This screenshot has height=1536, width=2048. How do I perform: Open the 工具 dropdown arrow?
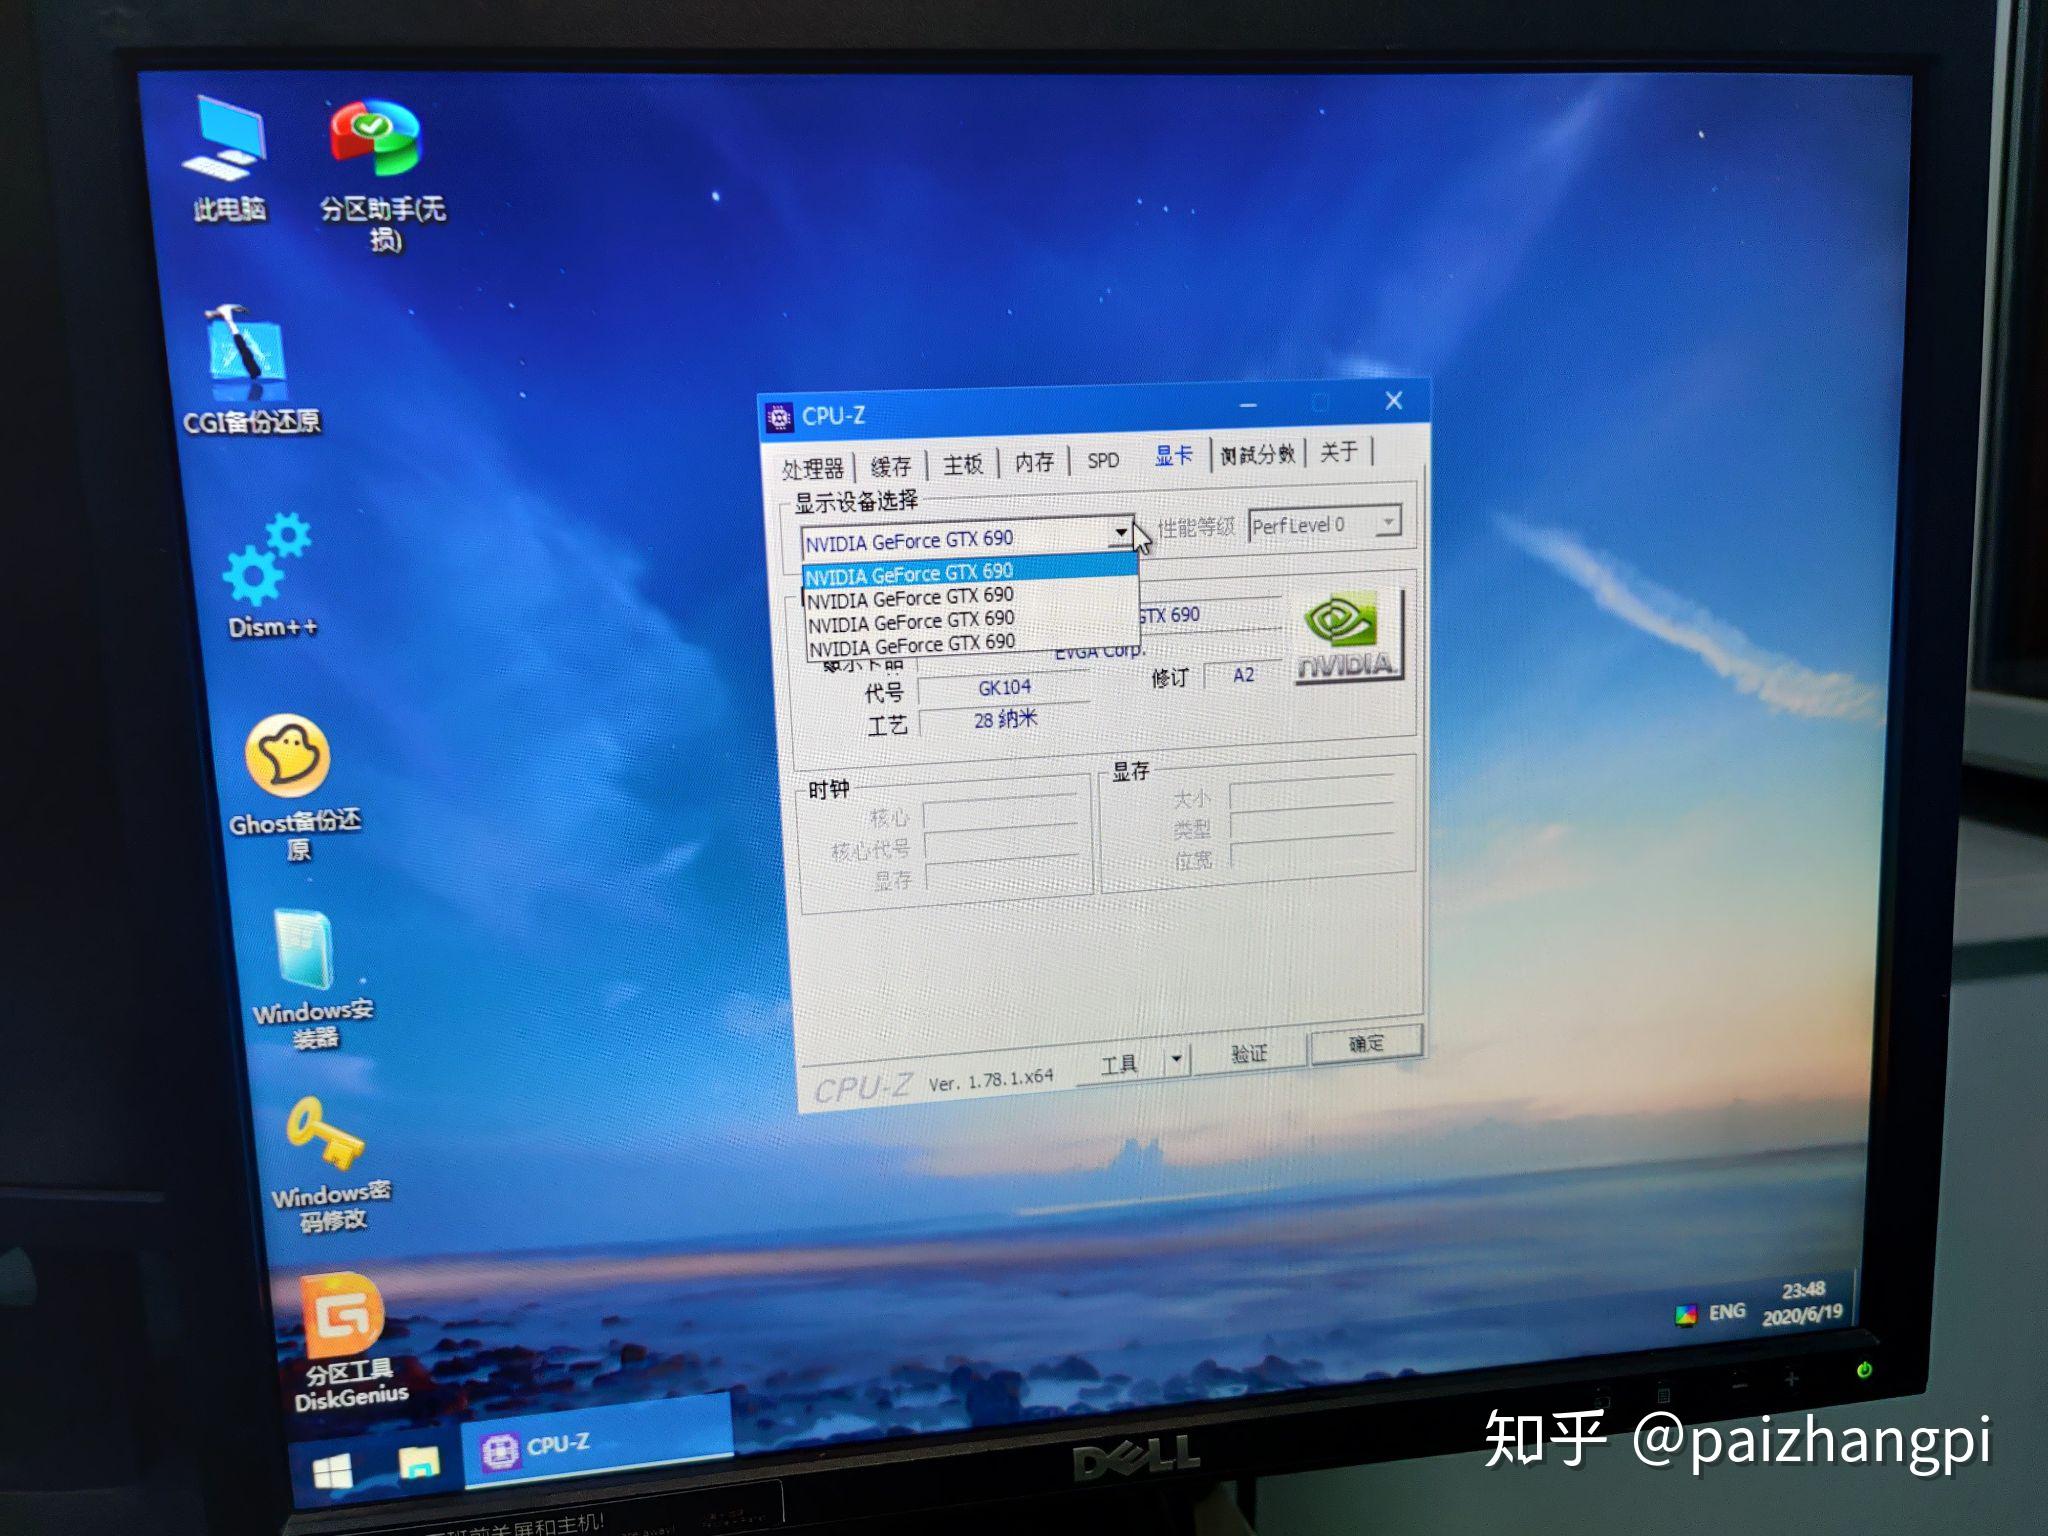coord(1176,1058)
